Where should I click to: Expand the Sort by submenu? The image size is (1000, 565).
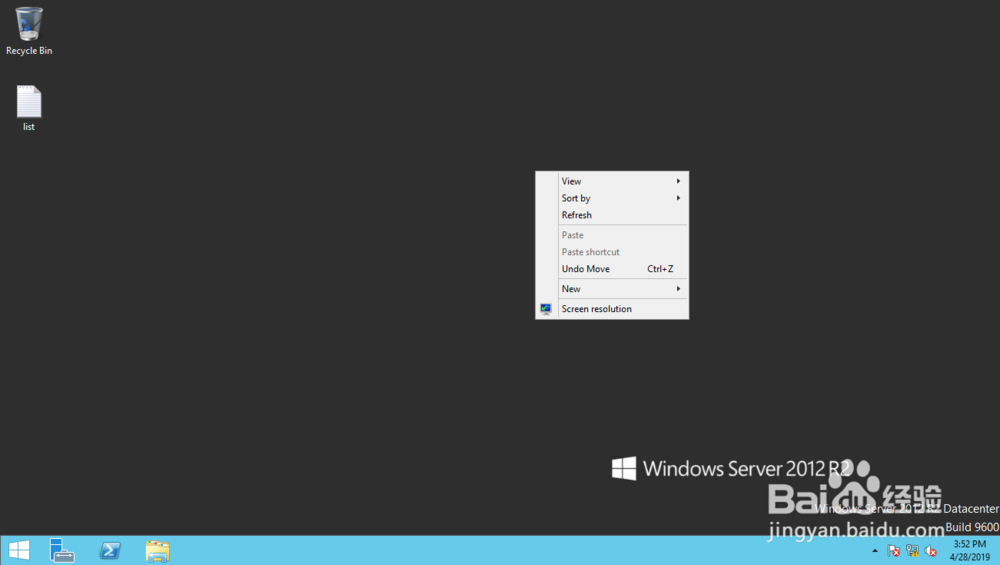(x=612, y=198)
